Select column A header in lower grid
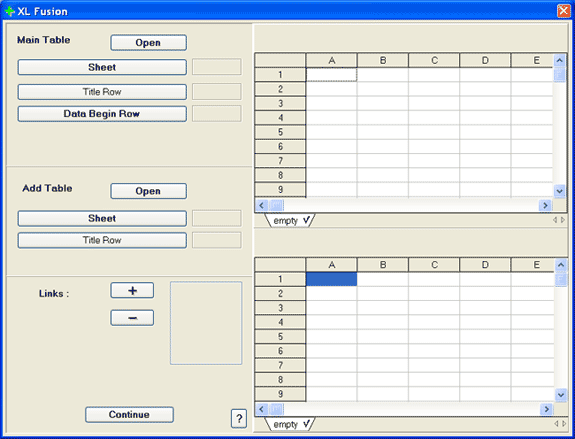 click(x=332, y=265)
